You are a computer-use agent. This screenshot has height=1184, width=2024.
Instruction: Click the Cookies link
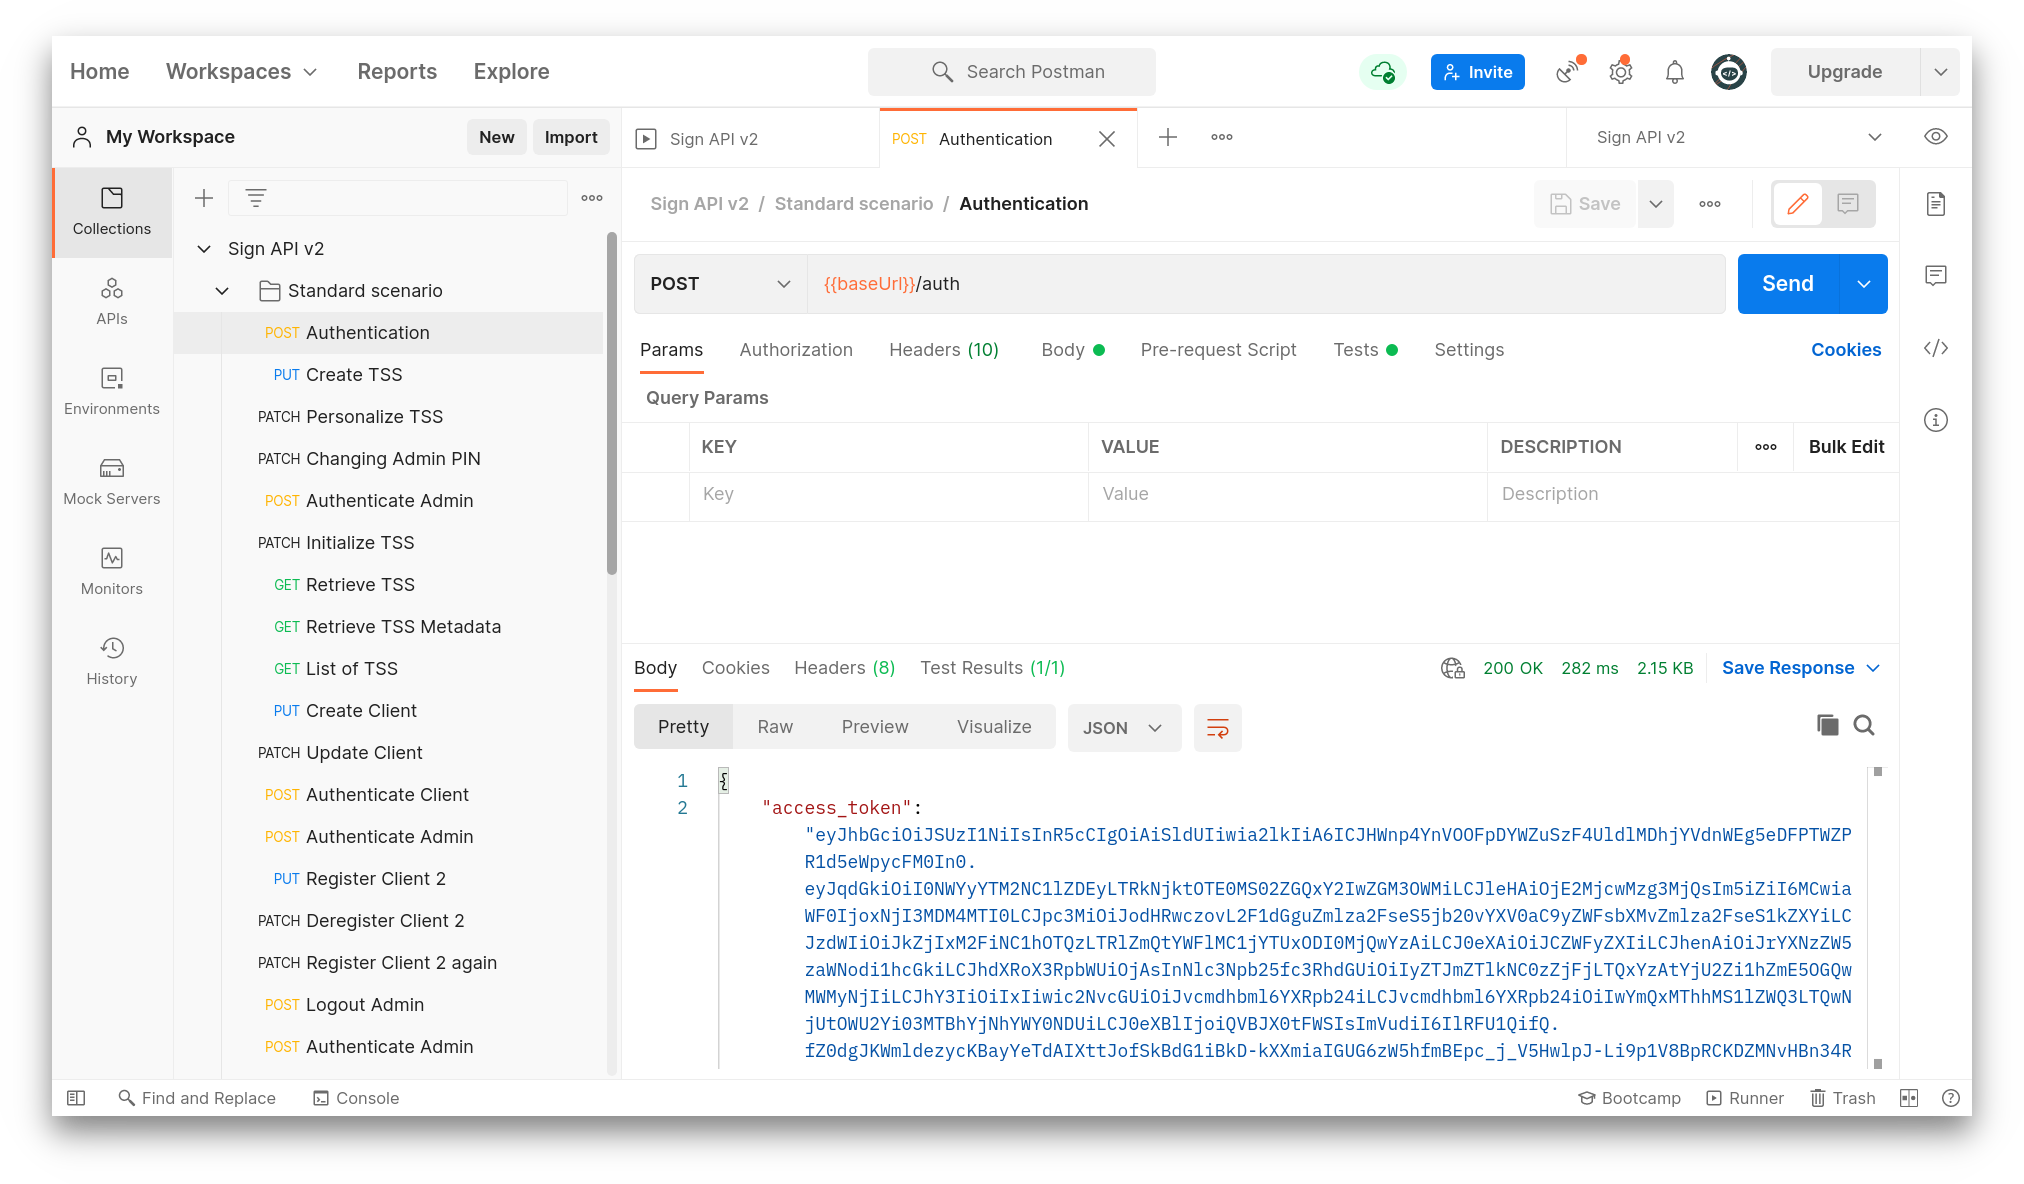(x=1845, y=350)
